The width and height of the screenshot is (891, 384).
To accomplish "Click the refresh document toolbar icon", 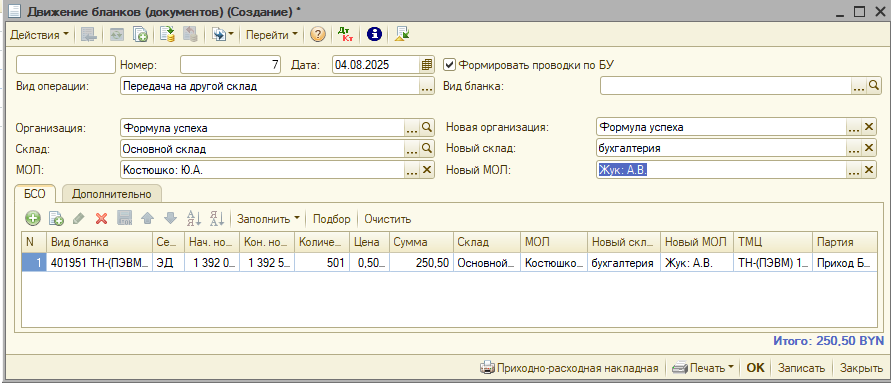I will (116, 35).
